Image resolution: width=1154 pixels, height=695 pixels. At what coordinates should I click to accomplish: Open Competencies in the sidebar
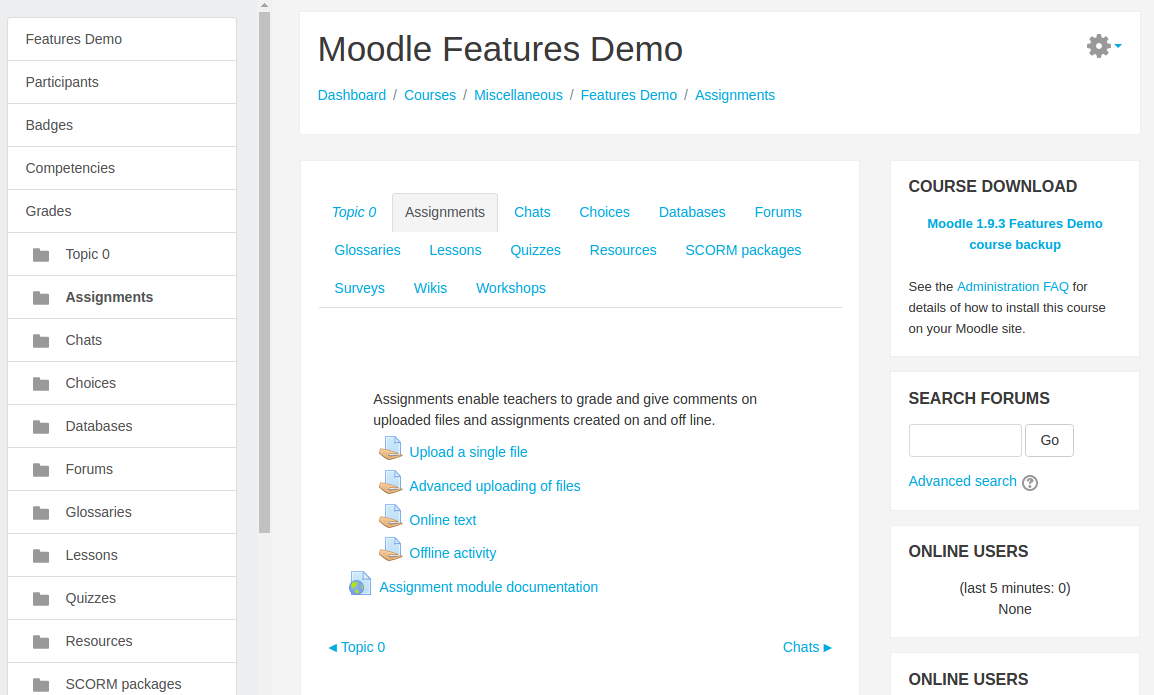[x=122, y=168]
